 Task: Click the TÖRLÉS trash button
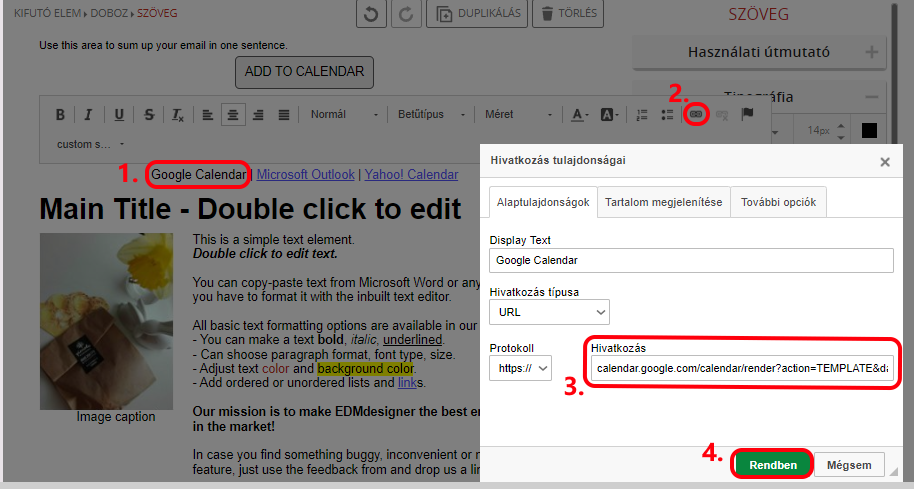[x=568, y=13]
